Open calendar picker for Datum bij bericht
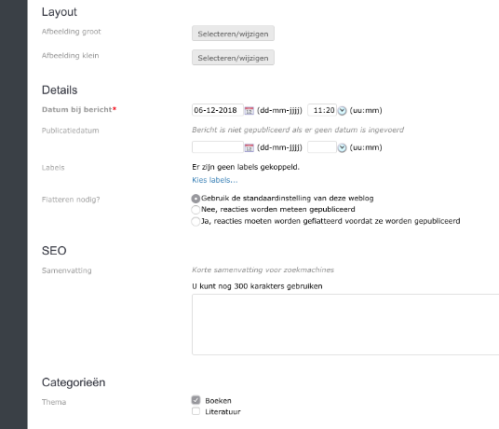Image resolution: width=499 pixels, height=429 pixels. [x=249, y=111]
